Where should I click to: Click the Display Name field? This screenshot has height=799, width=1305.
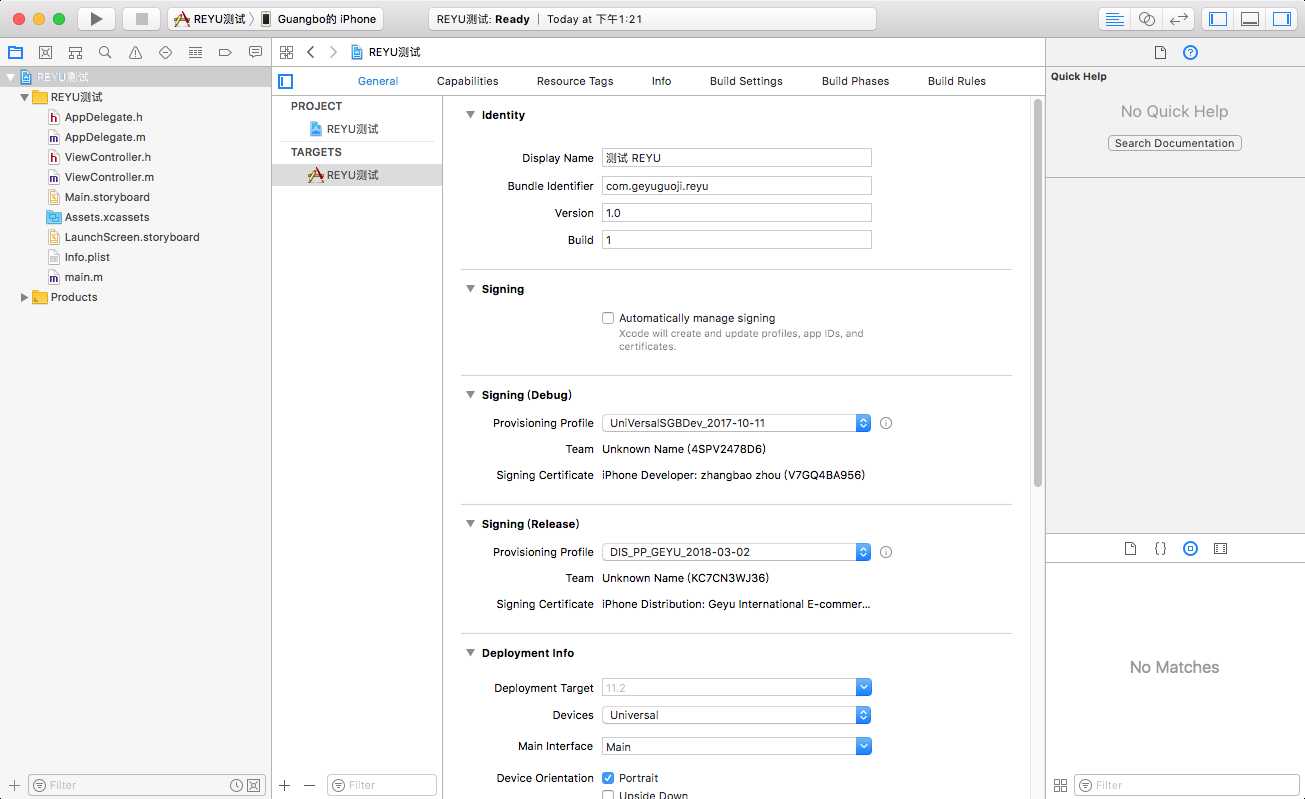(x=737, y=158)
